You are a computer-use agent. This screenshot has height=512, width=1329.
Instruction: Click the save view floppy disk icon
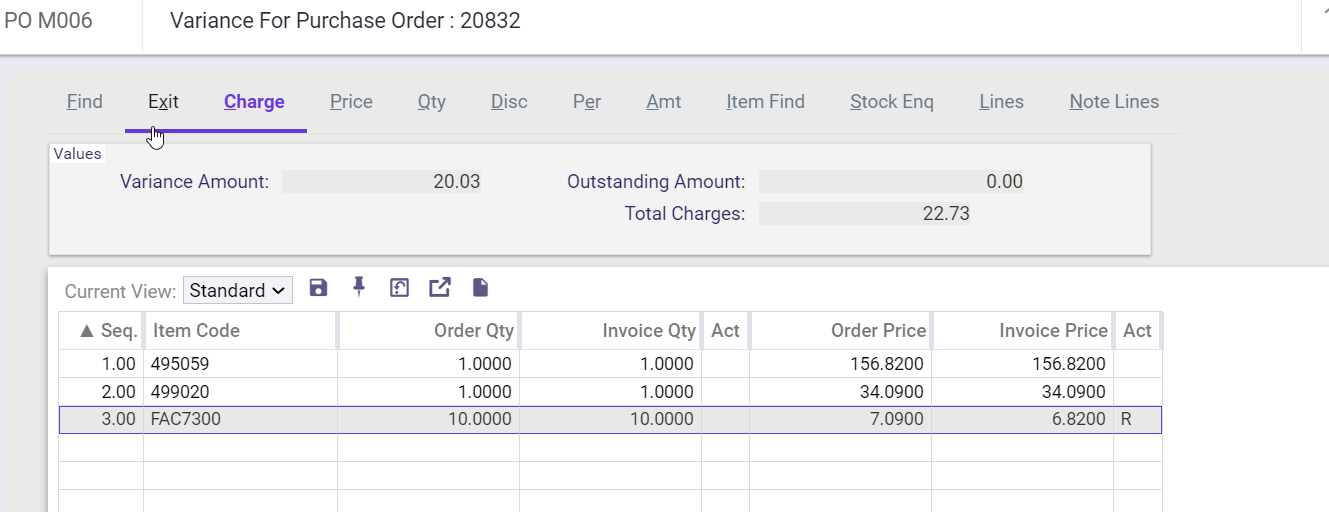tap(318, 288)
